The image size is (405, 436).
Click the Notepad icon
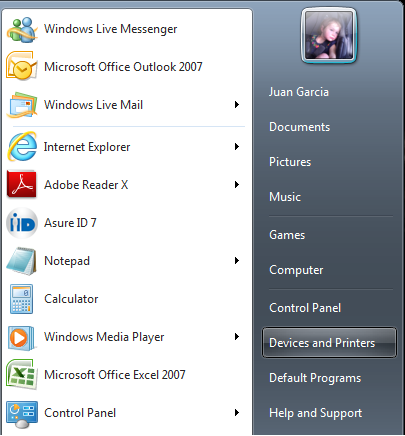22,261
